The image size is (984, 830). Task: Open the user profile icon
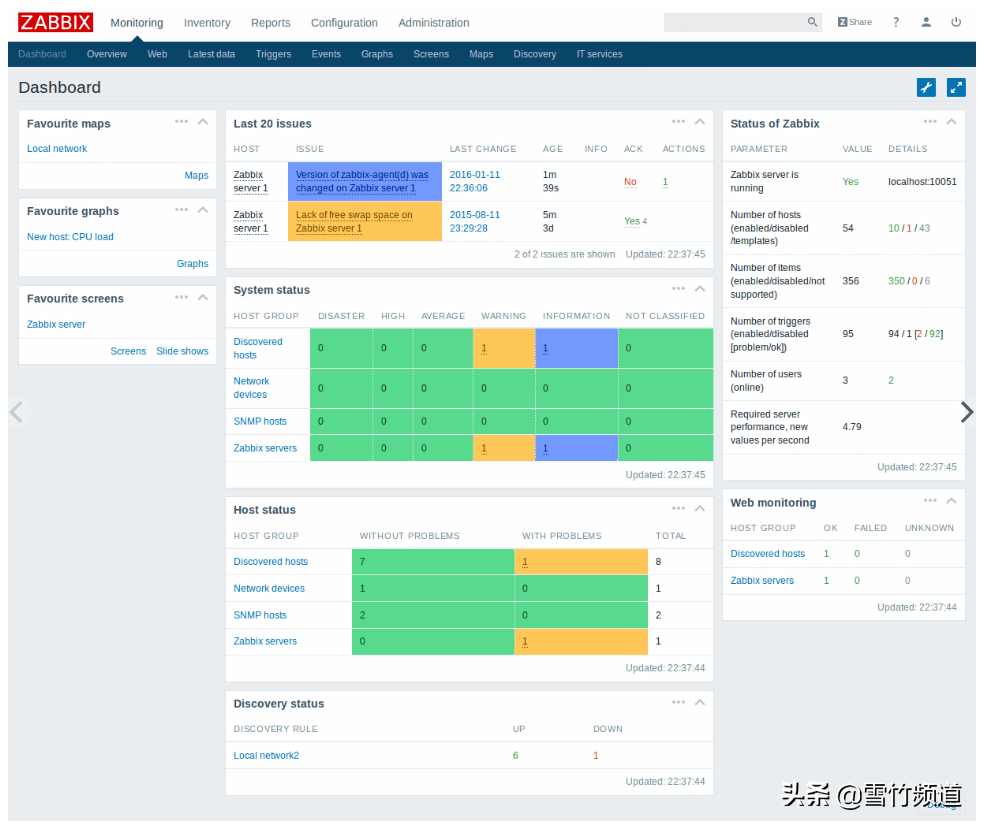(926, 22)
